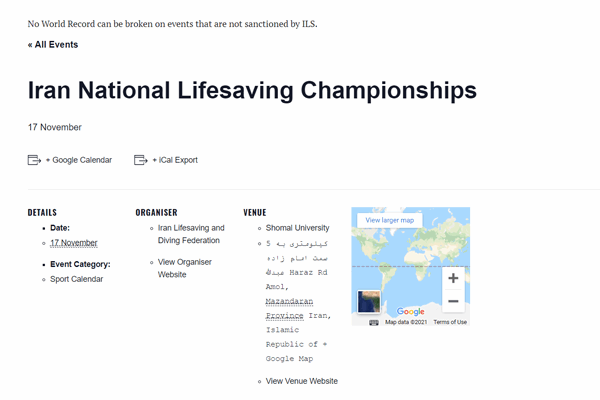Switch map to satellite imagery thumbnail
This screenshot has width=600, height=400.
pyautogui.click(x=368, y=302)
